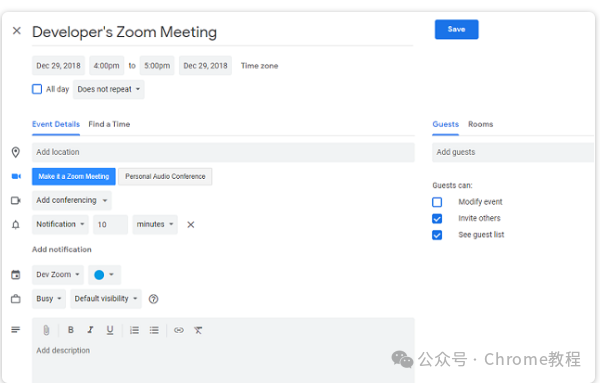This screenshot has width=600, height=383.
Task: Remove the 10 minutes notification
Action: click(x=191, y=225)
